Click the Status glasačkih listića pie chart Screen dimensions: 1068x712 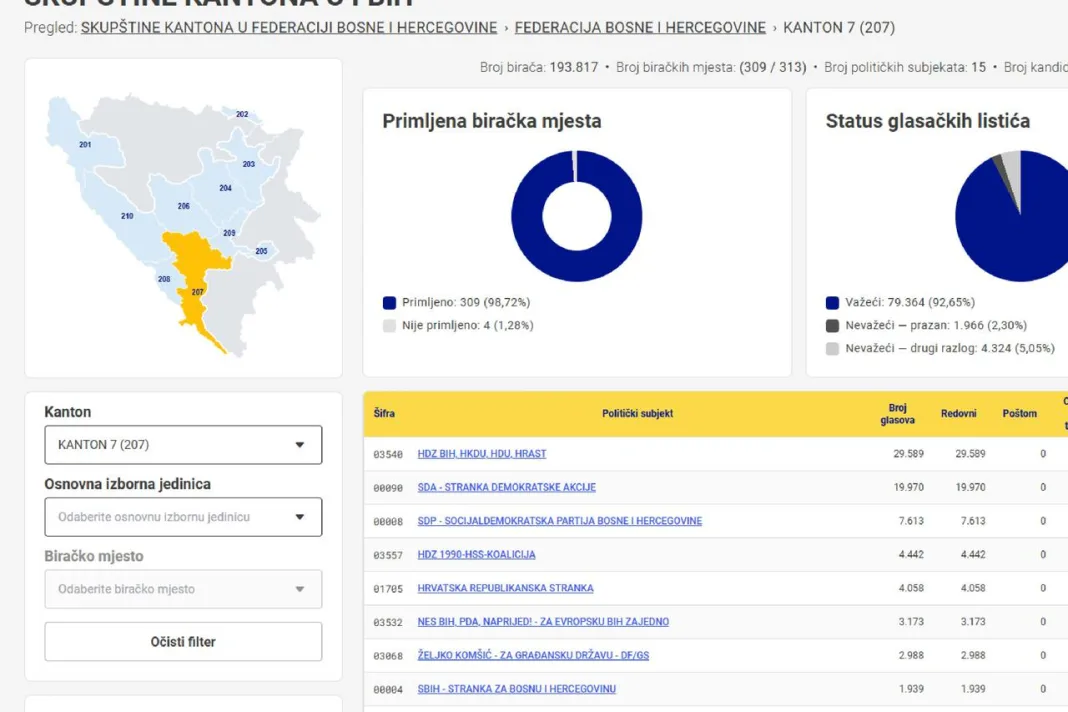(1011, 216)
